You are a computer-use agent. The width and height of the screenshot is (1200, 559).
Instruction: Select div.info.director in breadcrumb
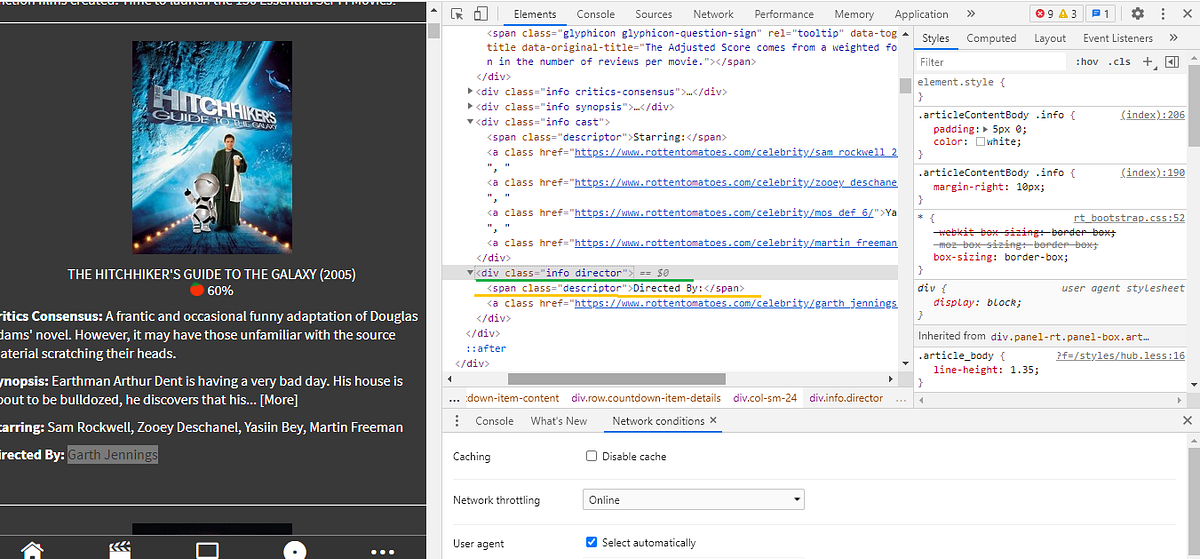846,398
